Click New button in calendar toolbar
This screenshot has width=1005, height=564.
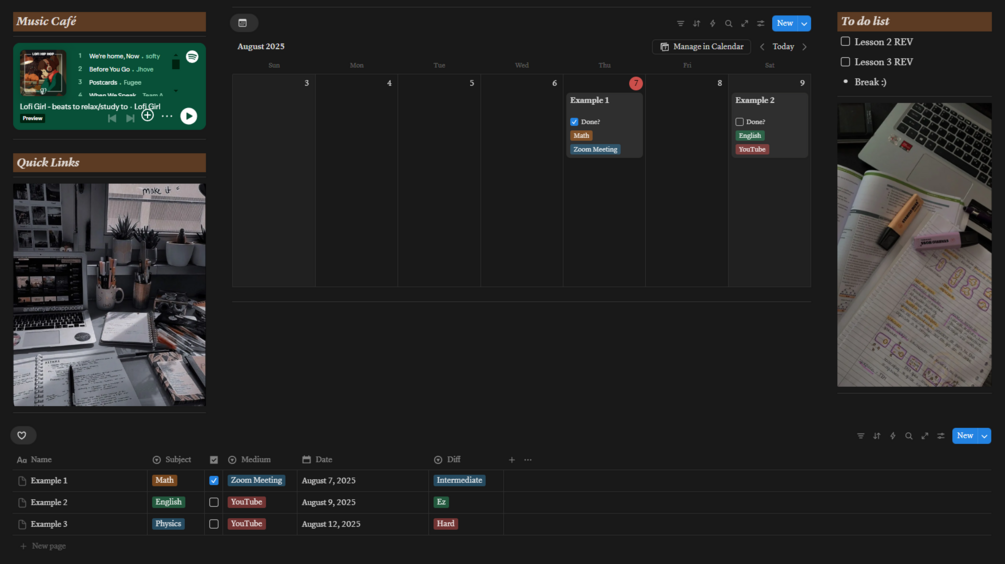[785, 23]
